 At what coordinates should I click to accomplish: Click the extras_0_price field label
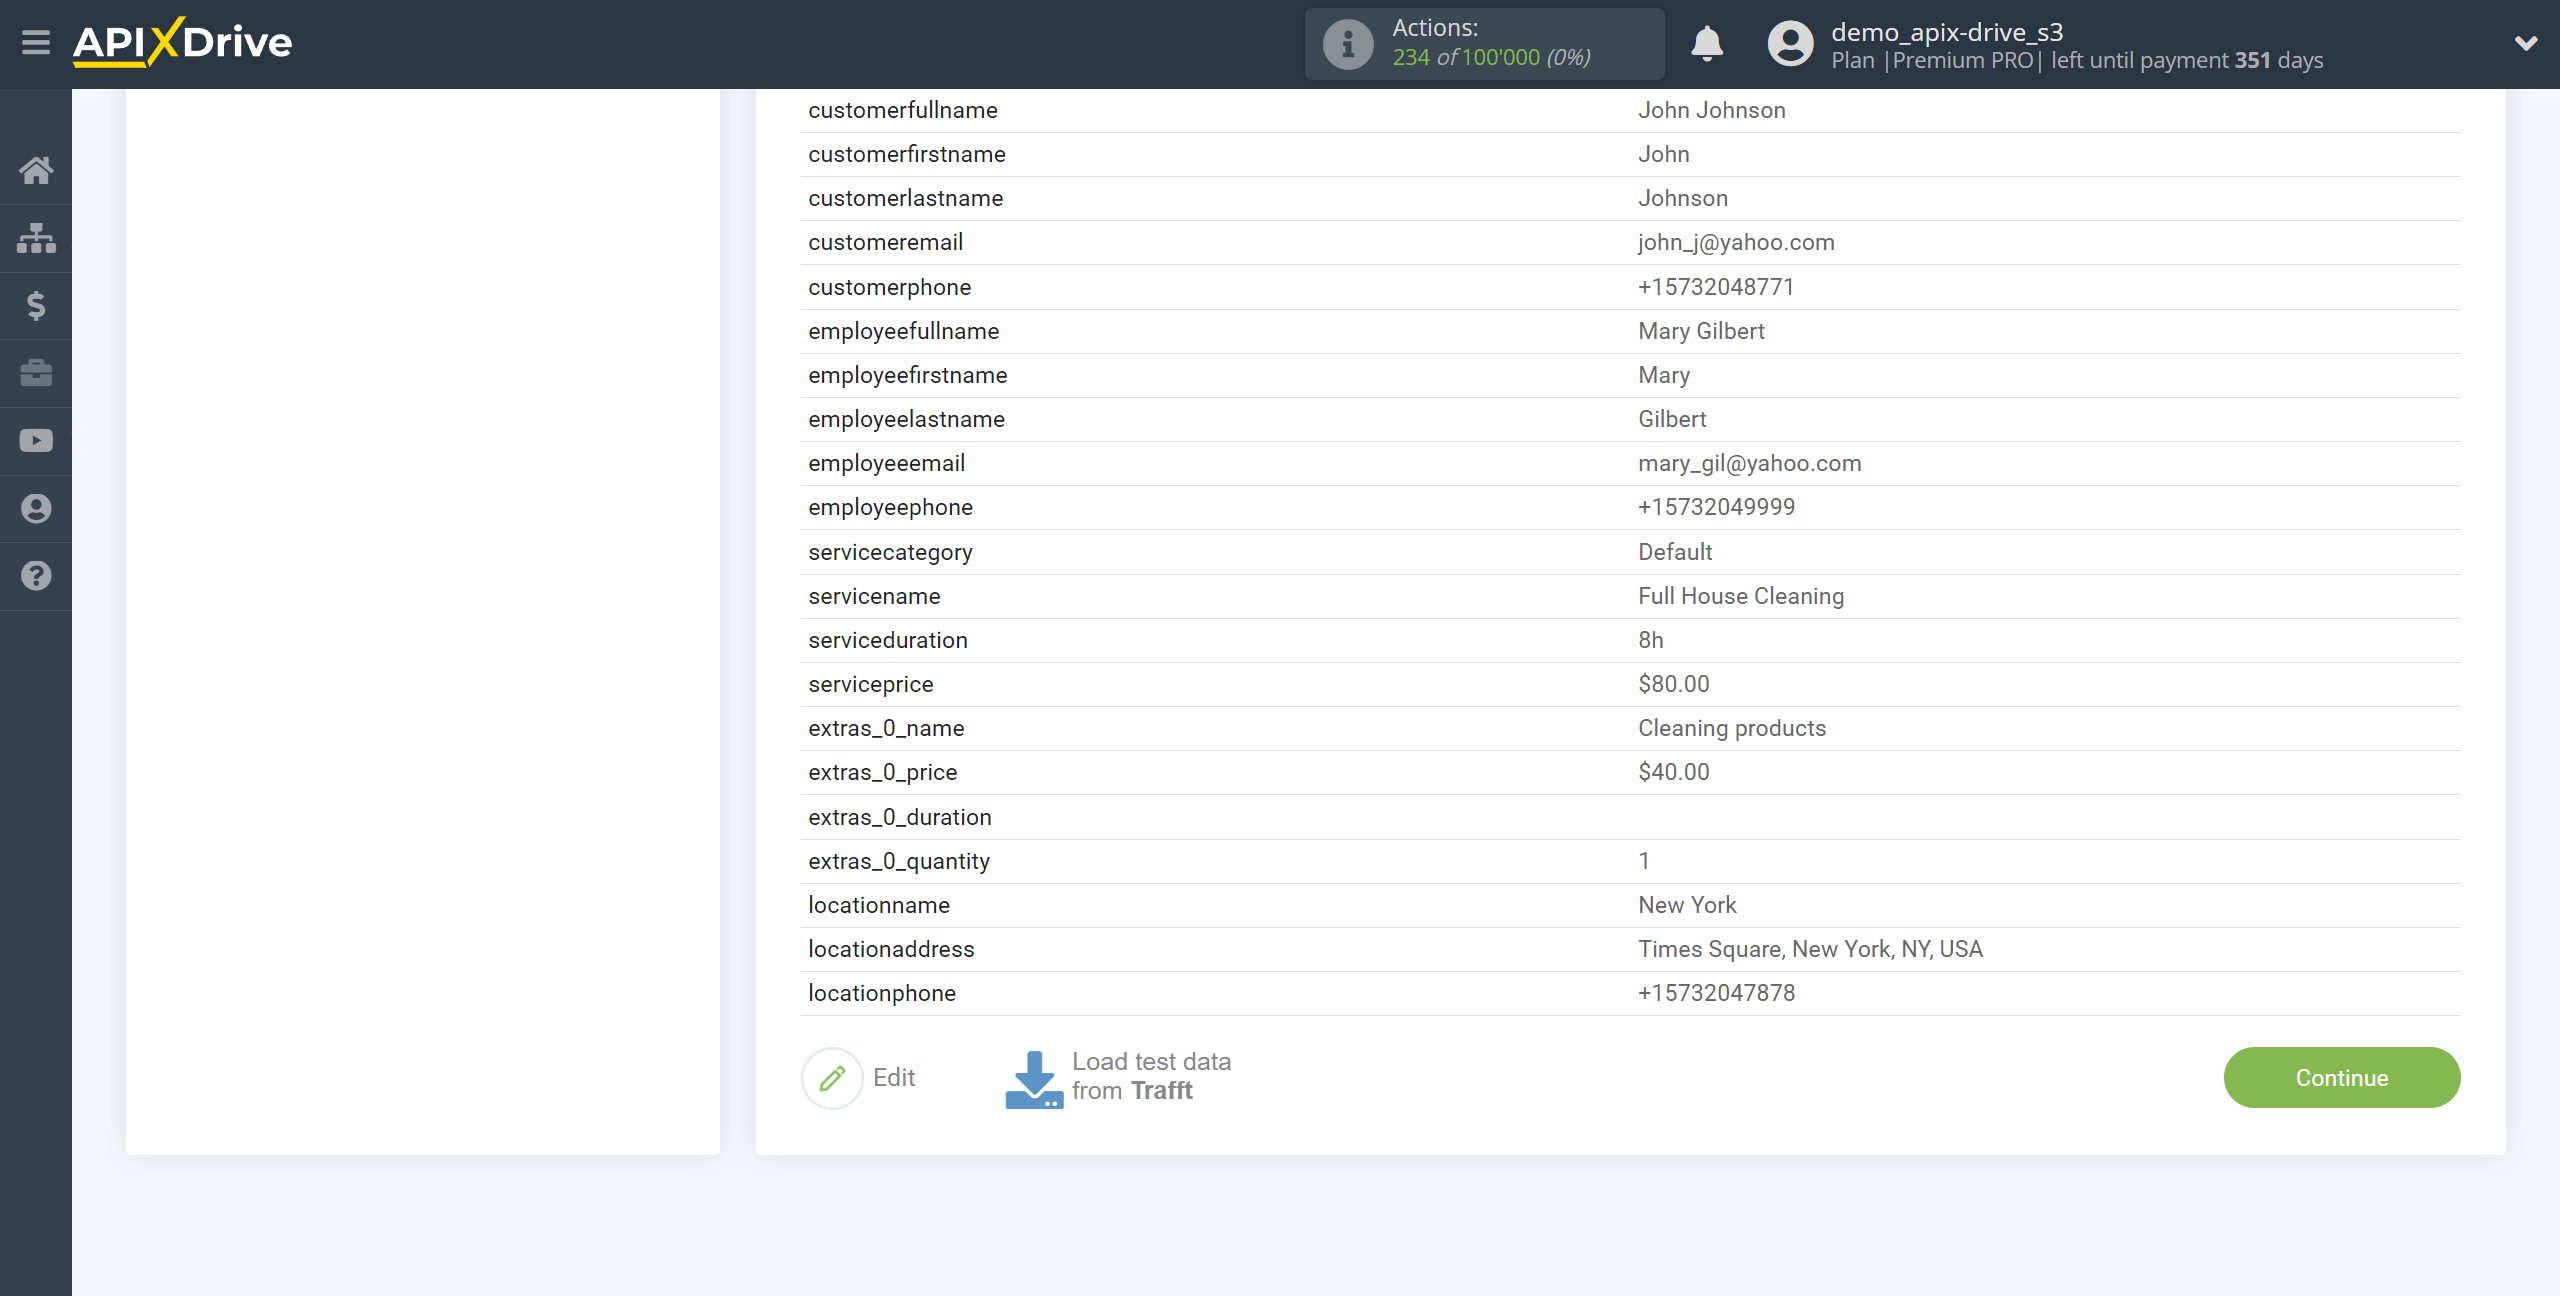point(883,773)
